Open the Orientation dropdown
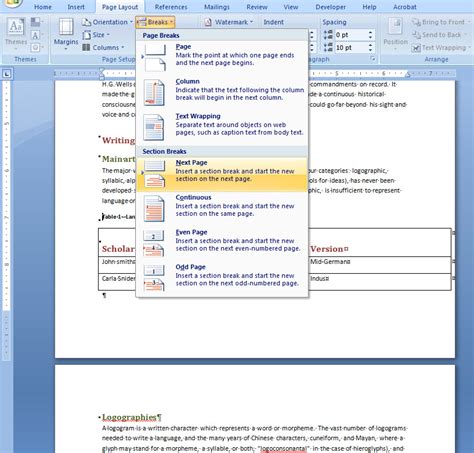The width and height of the screenshot is (474, 453). [108, 22]
